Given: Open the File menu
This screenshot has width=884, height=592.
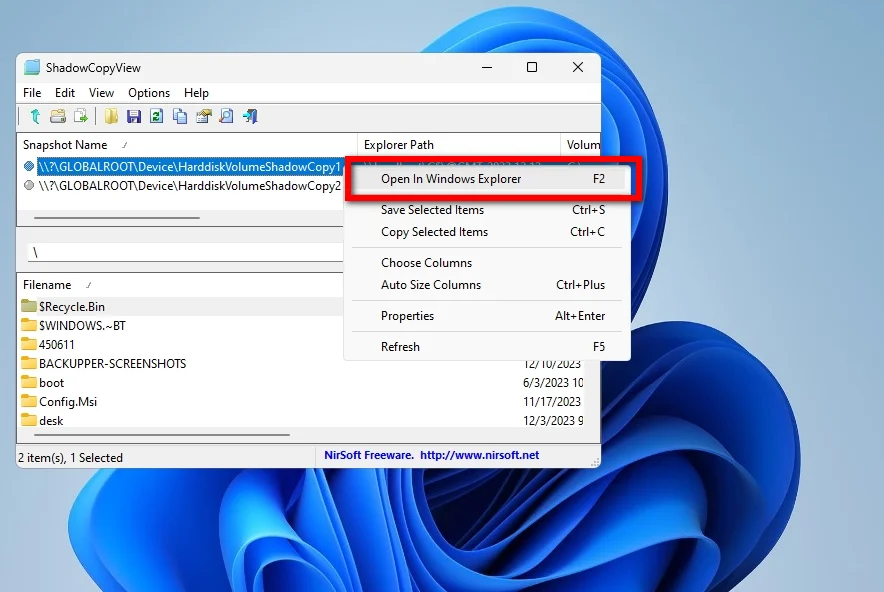Looking at the screenshot, I should 32,92.
